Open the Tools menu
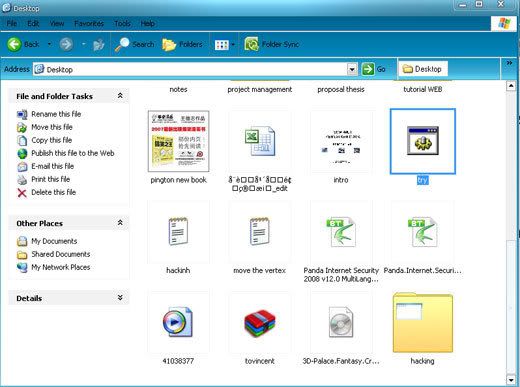Viewport: 520px width, 387px height. coord(122,24)
